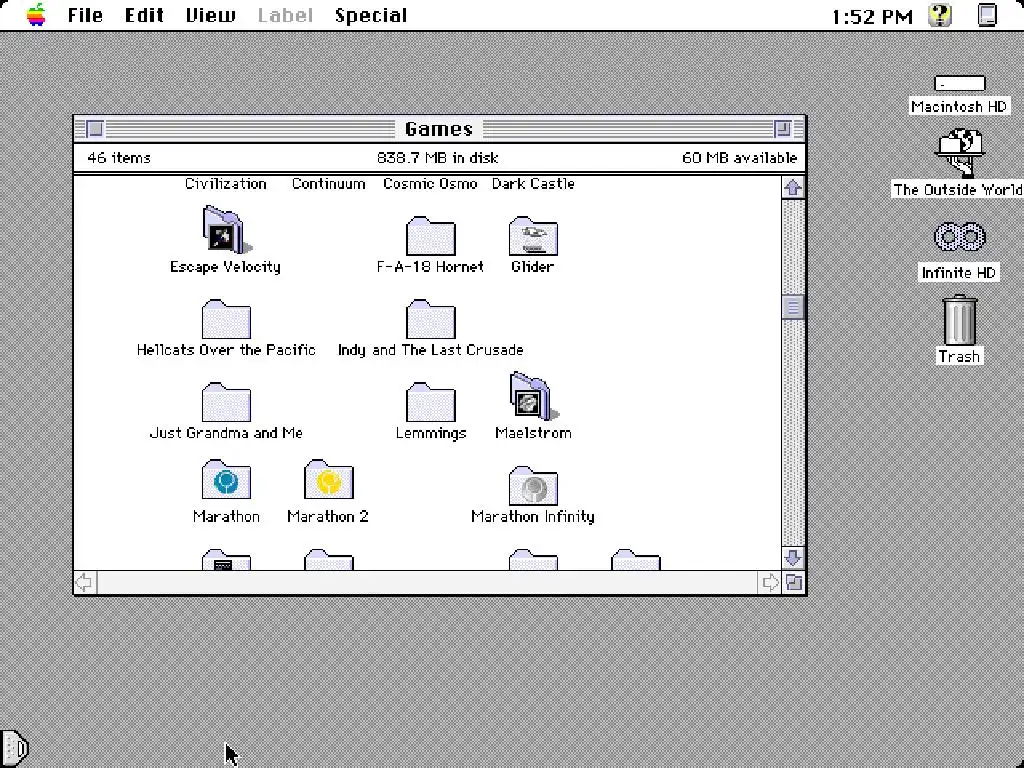Viewport: 1024px width, 768px height.
Task: Click the Glider folder icon
Action: pyautogui.click(x=533, y=236)
